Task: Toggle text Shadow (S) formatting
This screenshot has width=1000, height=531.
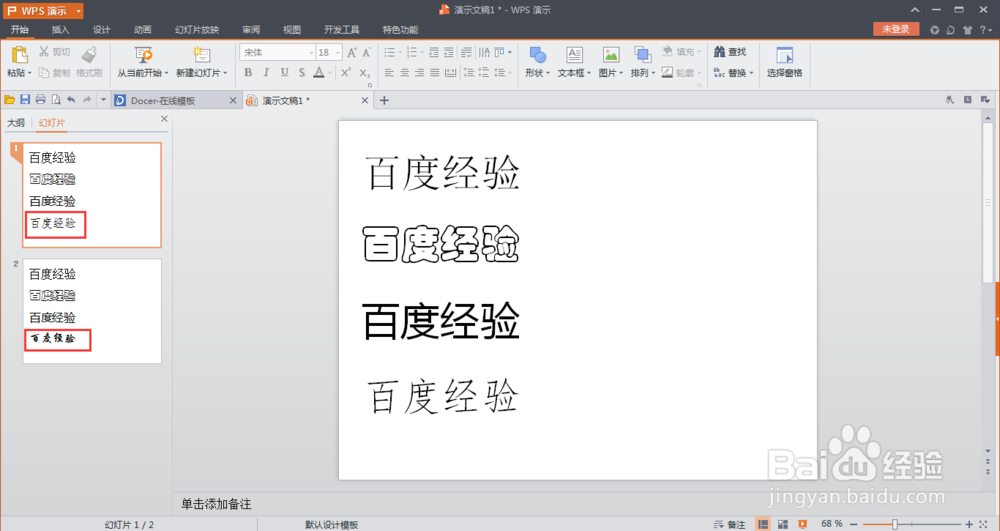Action: coord(302,73)
